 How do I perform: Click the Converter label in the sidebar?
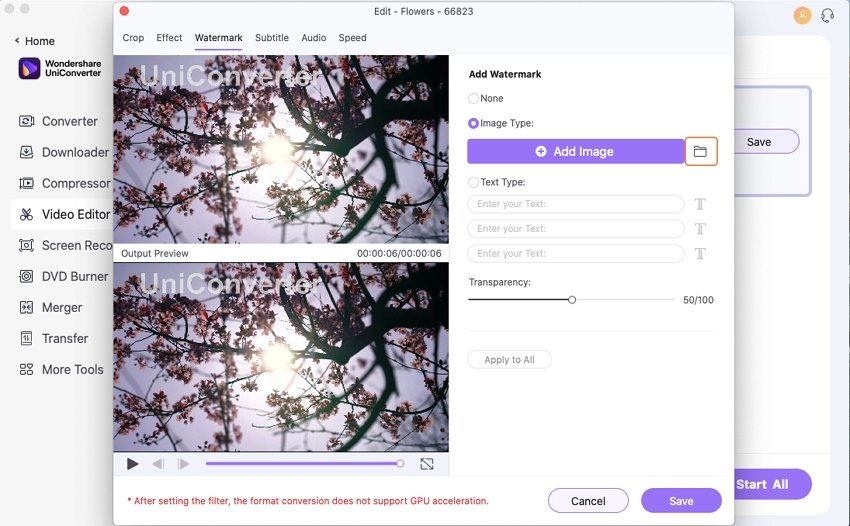(70, 121)
